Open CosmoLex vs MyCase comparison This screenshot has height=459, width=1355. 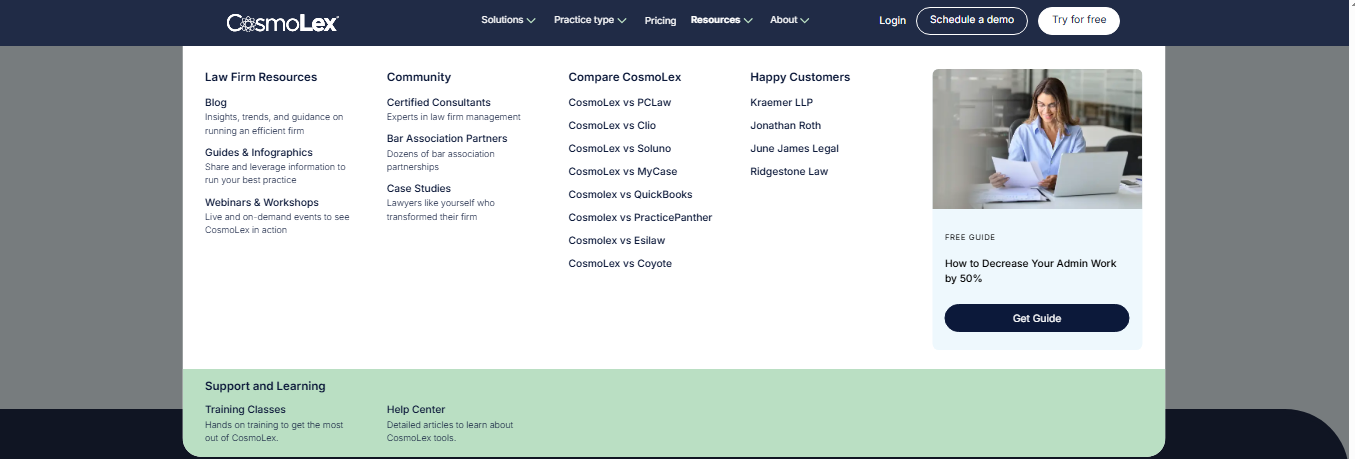[623, 171]
